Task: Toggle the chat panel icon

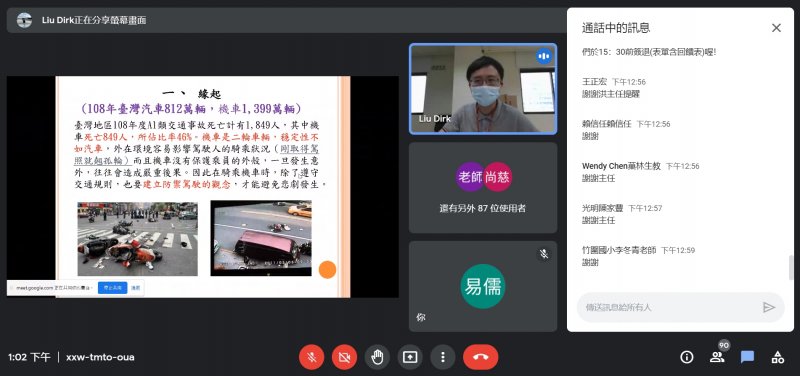Action: [x=747, y=357]
